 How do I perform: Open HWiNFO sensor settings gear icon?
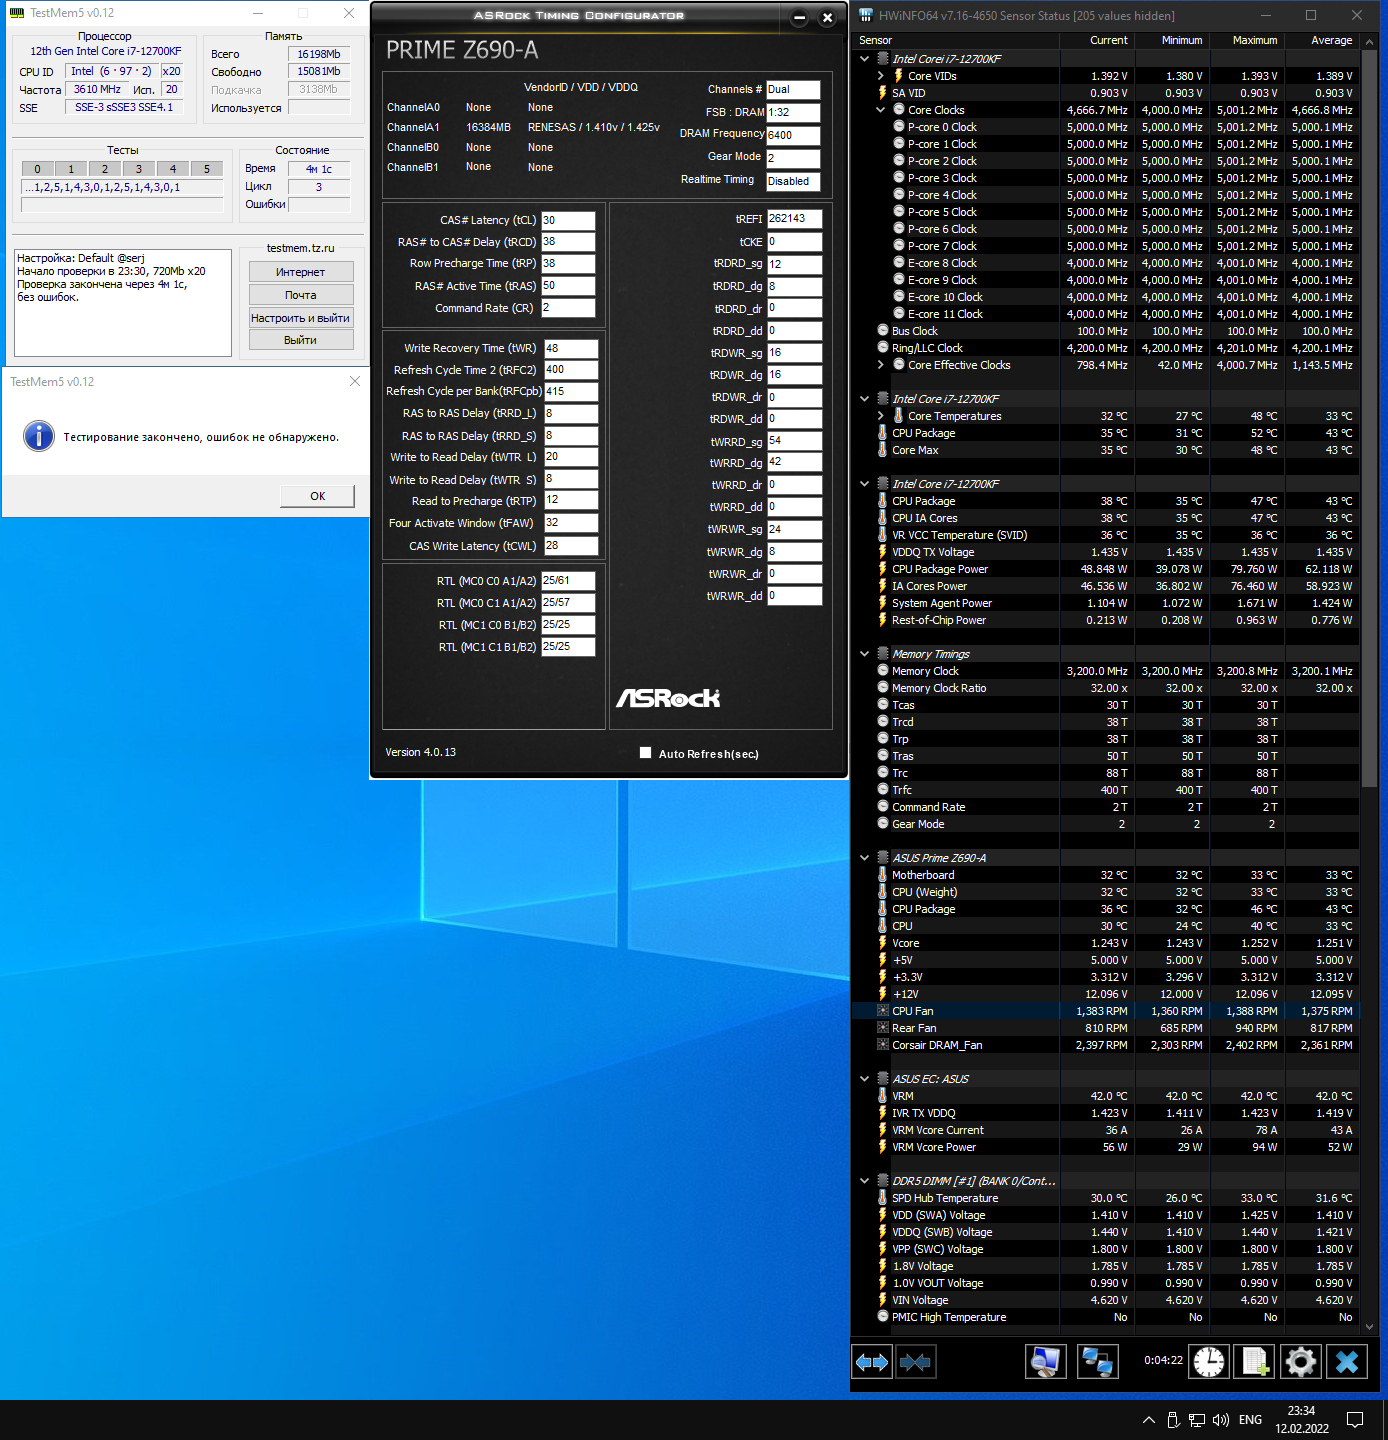(x=1300, y=1361)
